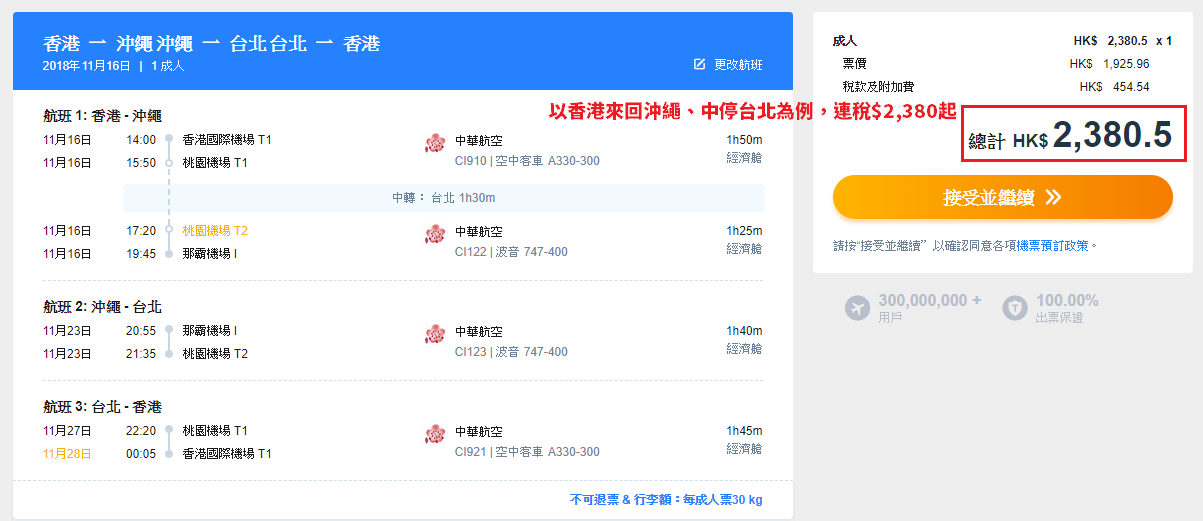
Task: Click the 1h45m duration for flight CI921
Action: 744,431
